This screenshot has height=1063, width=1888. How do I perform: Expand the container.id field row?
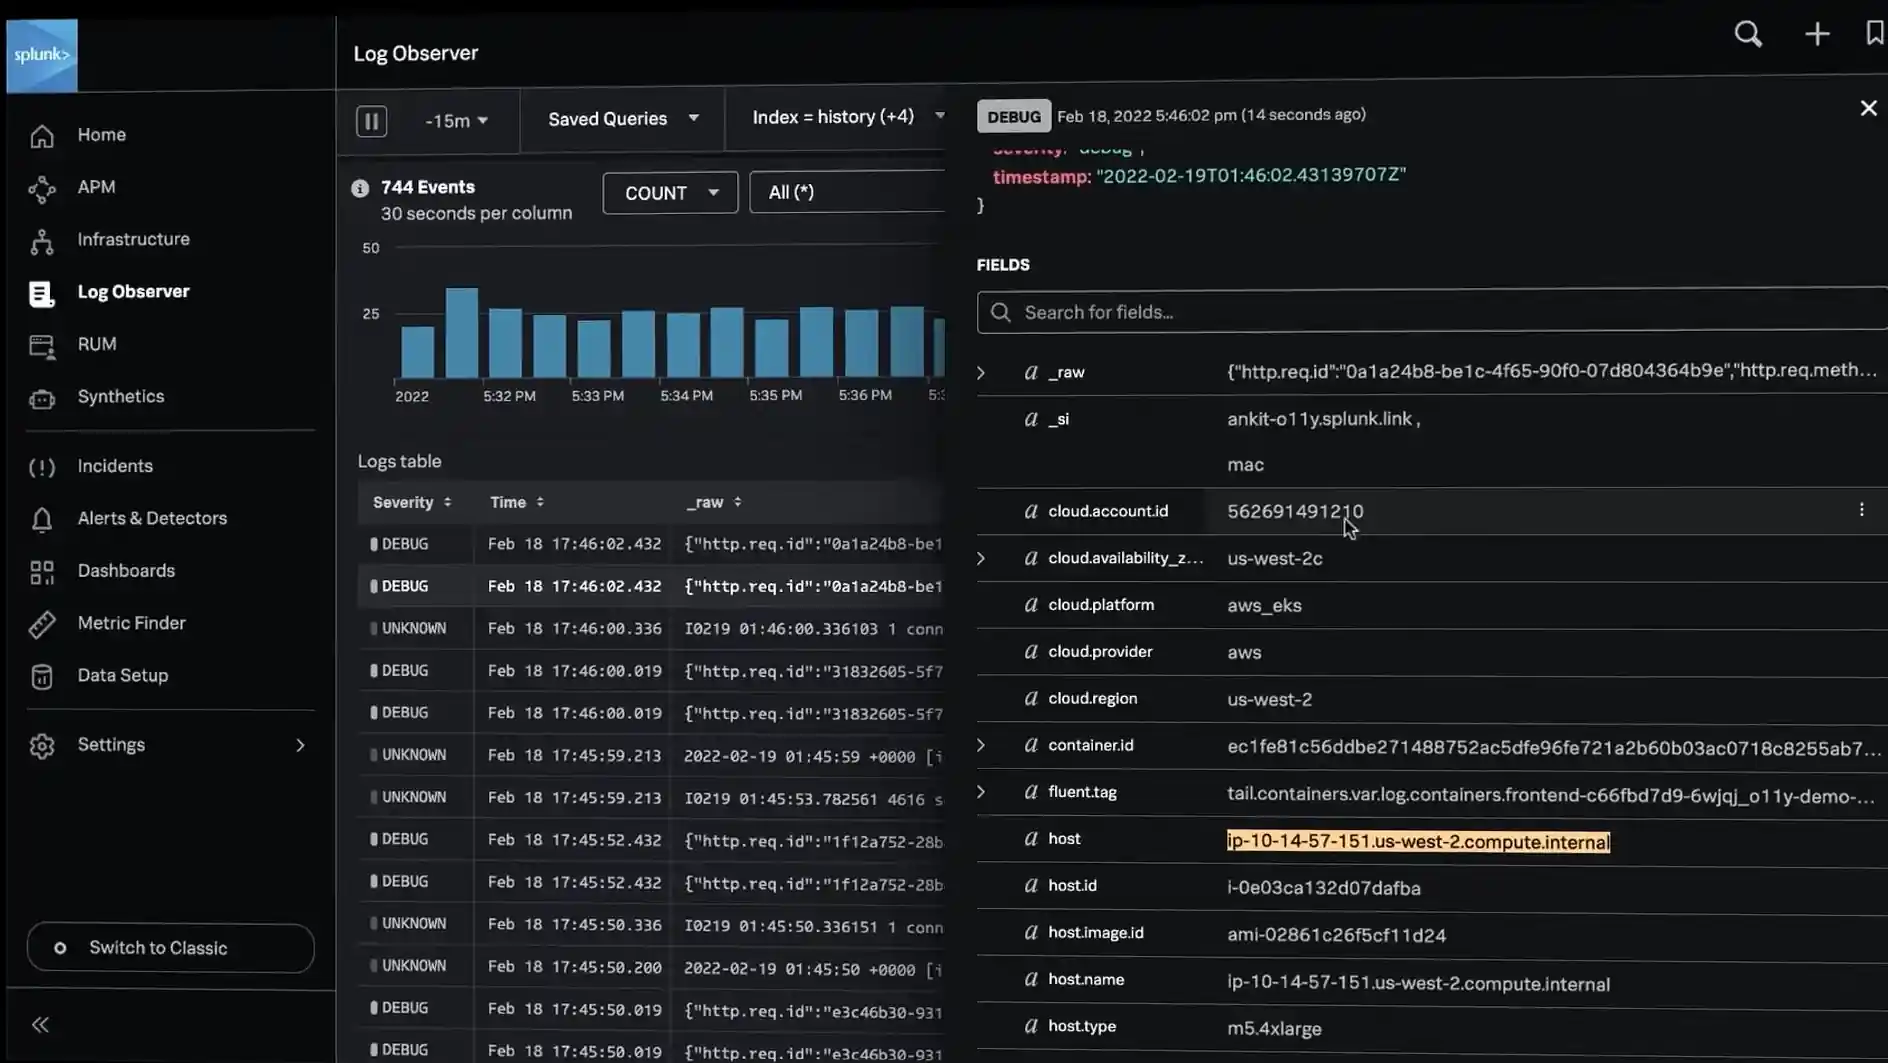click(x=981, y=745)
